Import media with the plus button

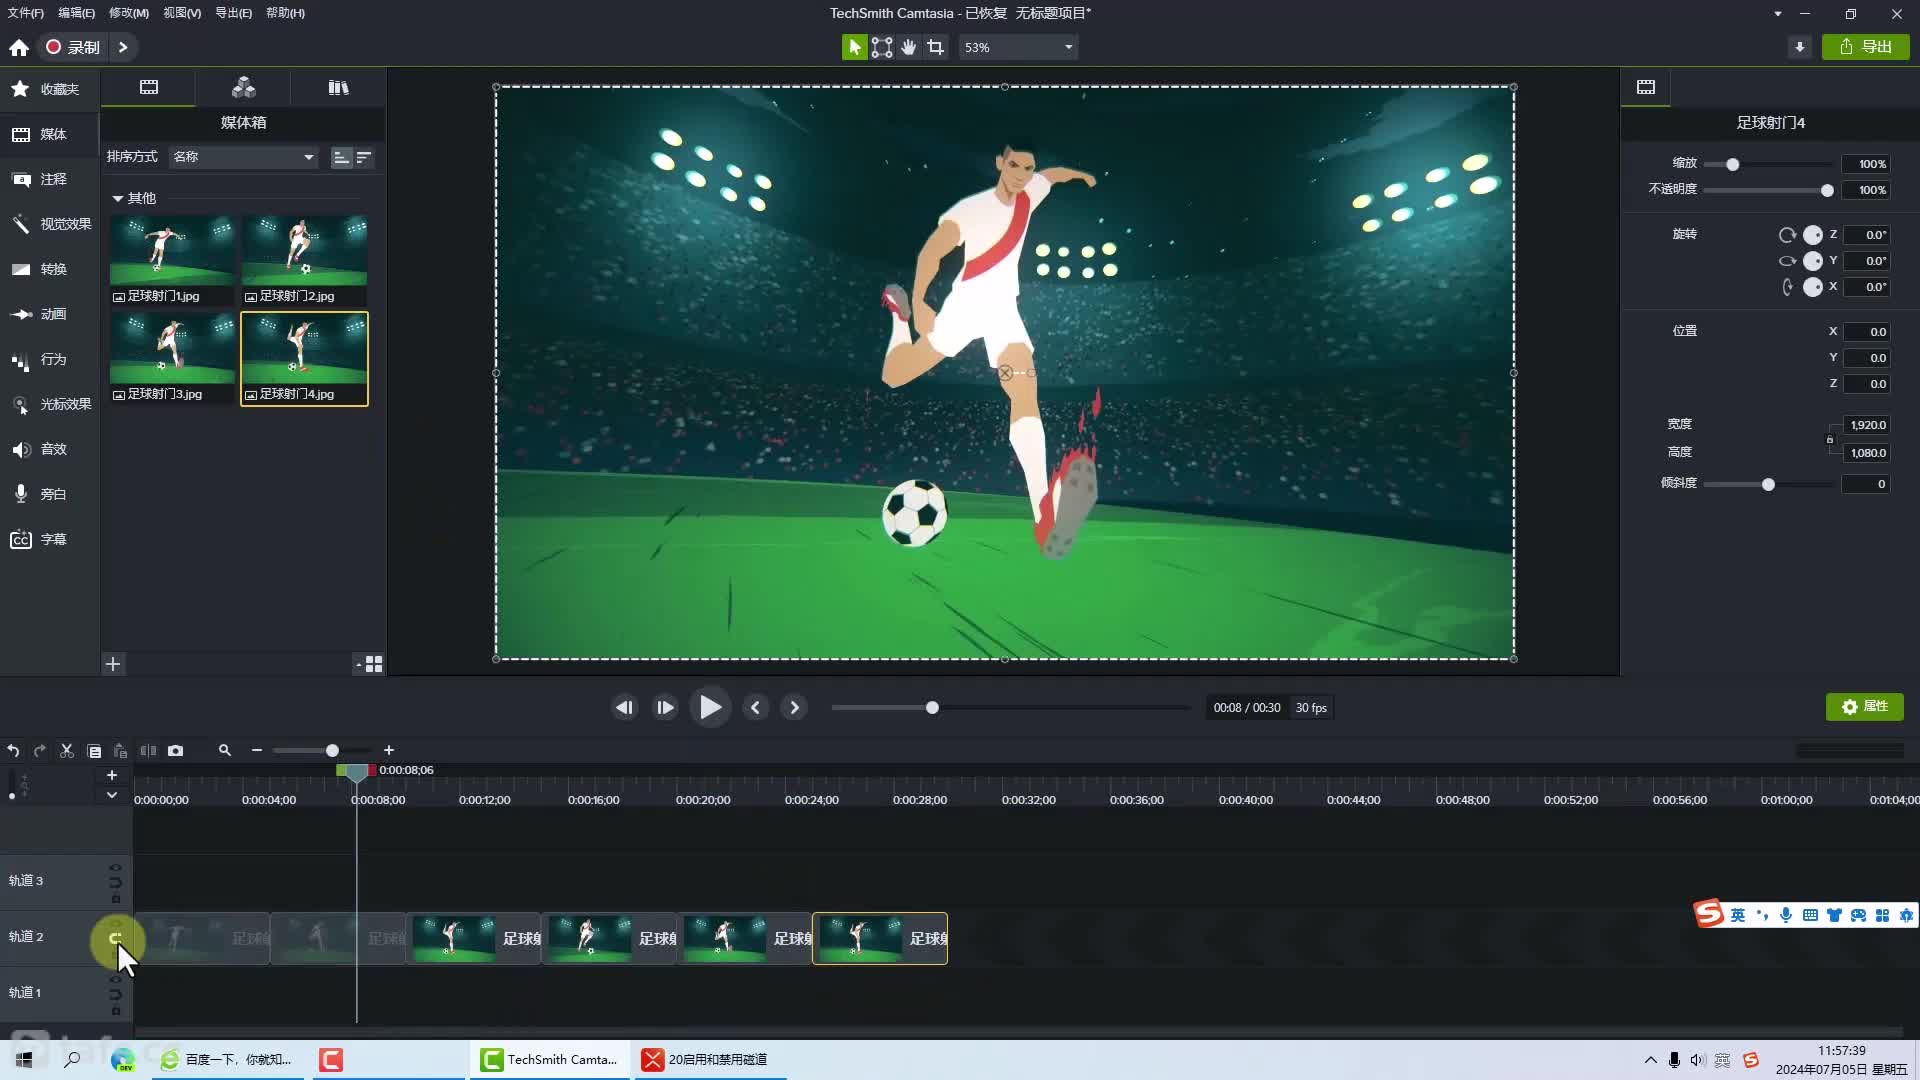click(113, 664)
